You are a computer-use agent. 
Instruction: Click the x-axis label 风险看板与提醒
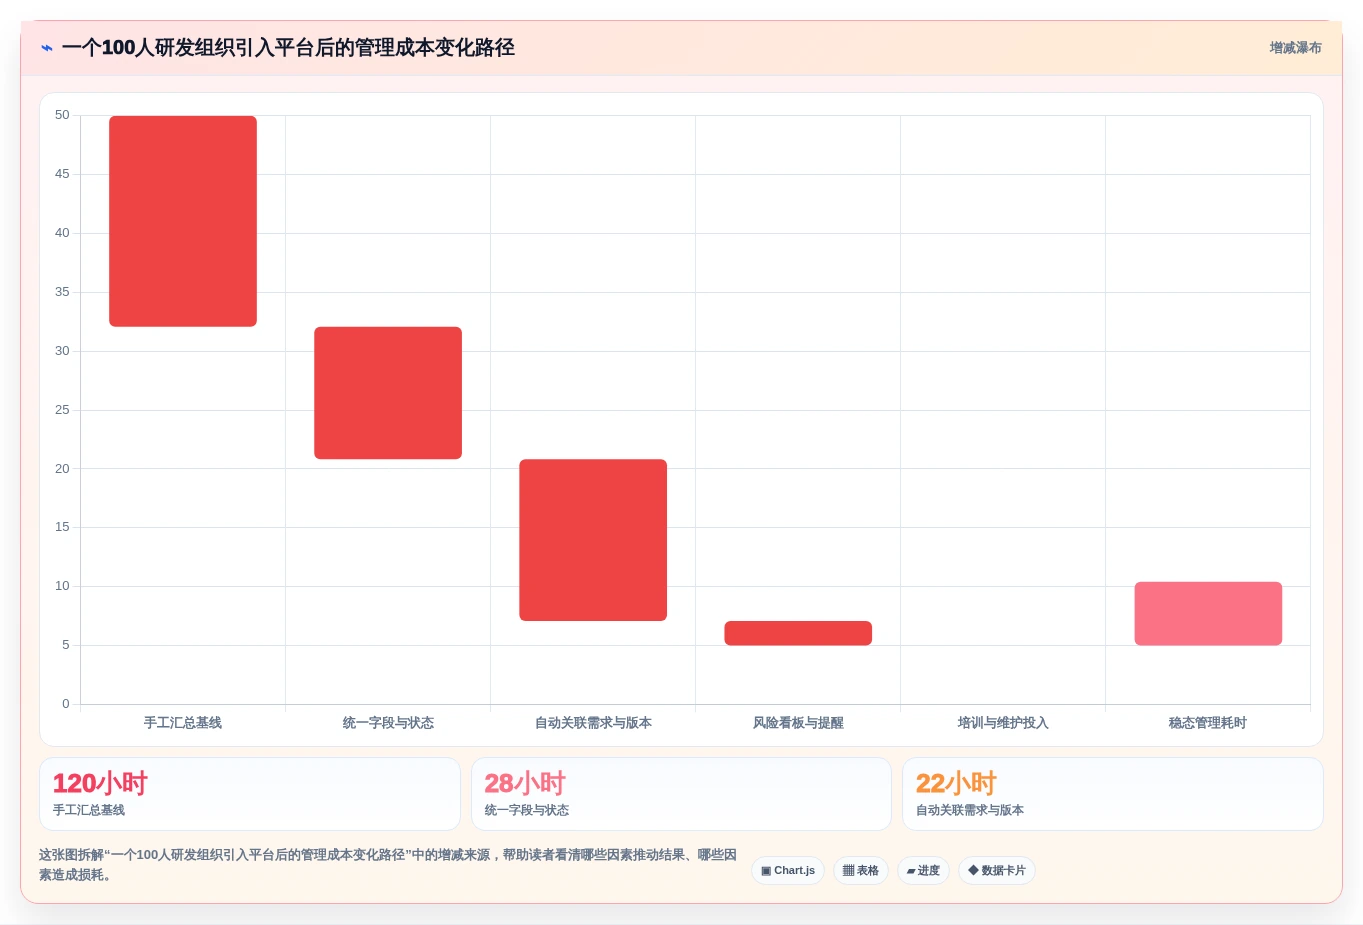(x=798, y=723)
